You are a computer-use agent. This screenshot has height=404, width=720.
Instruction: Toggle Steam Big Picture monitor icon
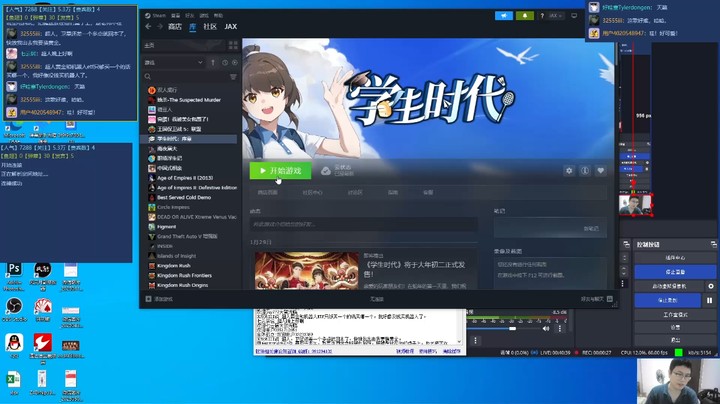pos(574,16)
